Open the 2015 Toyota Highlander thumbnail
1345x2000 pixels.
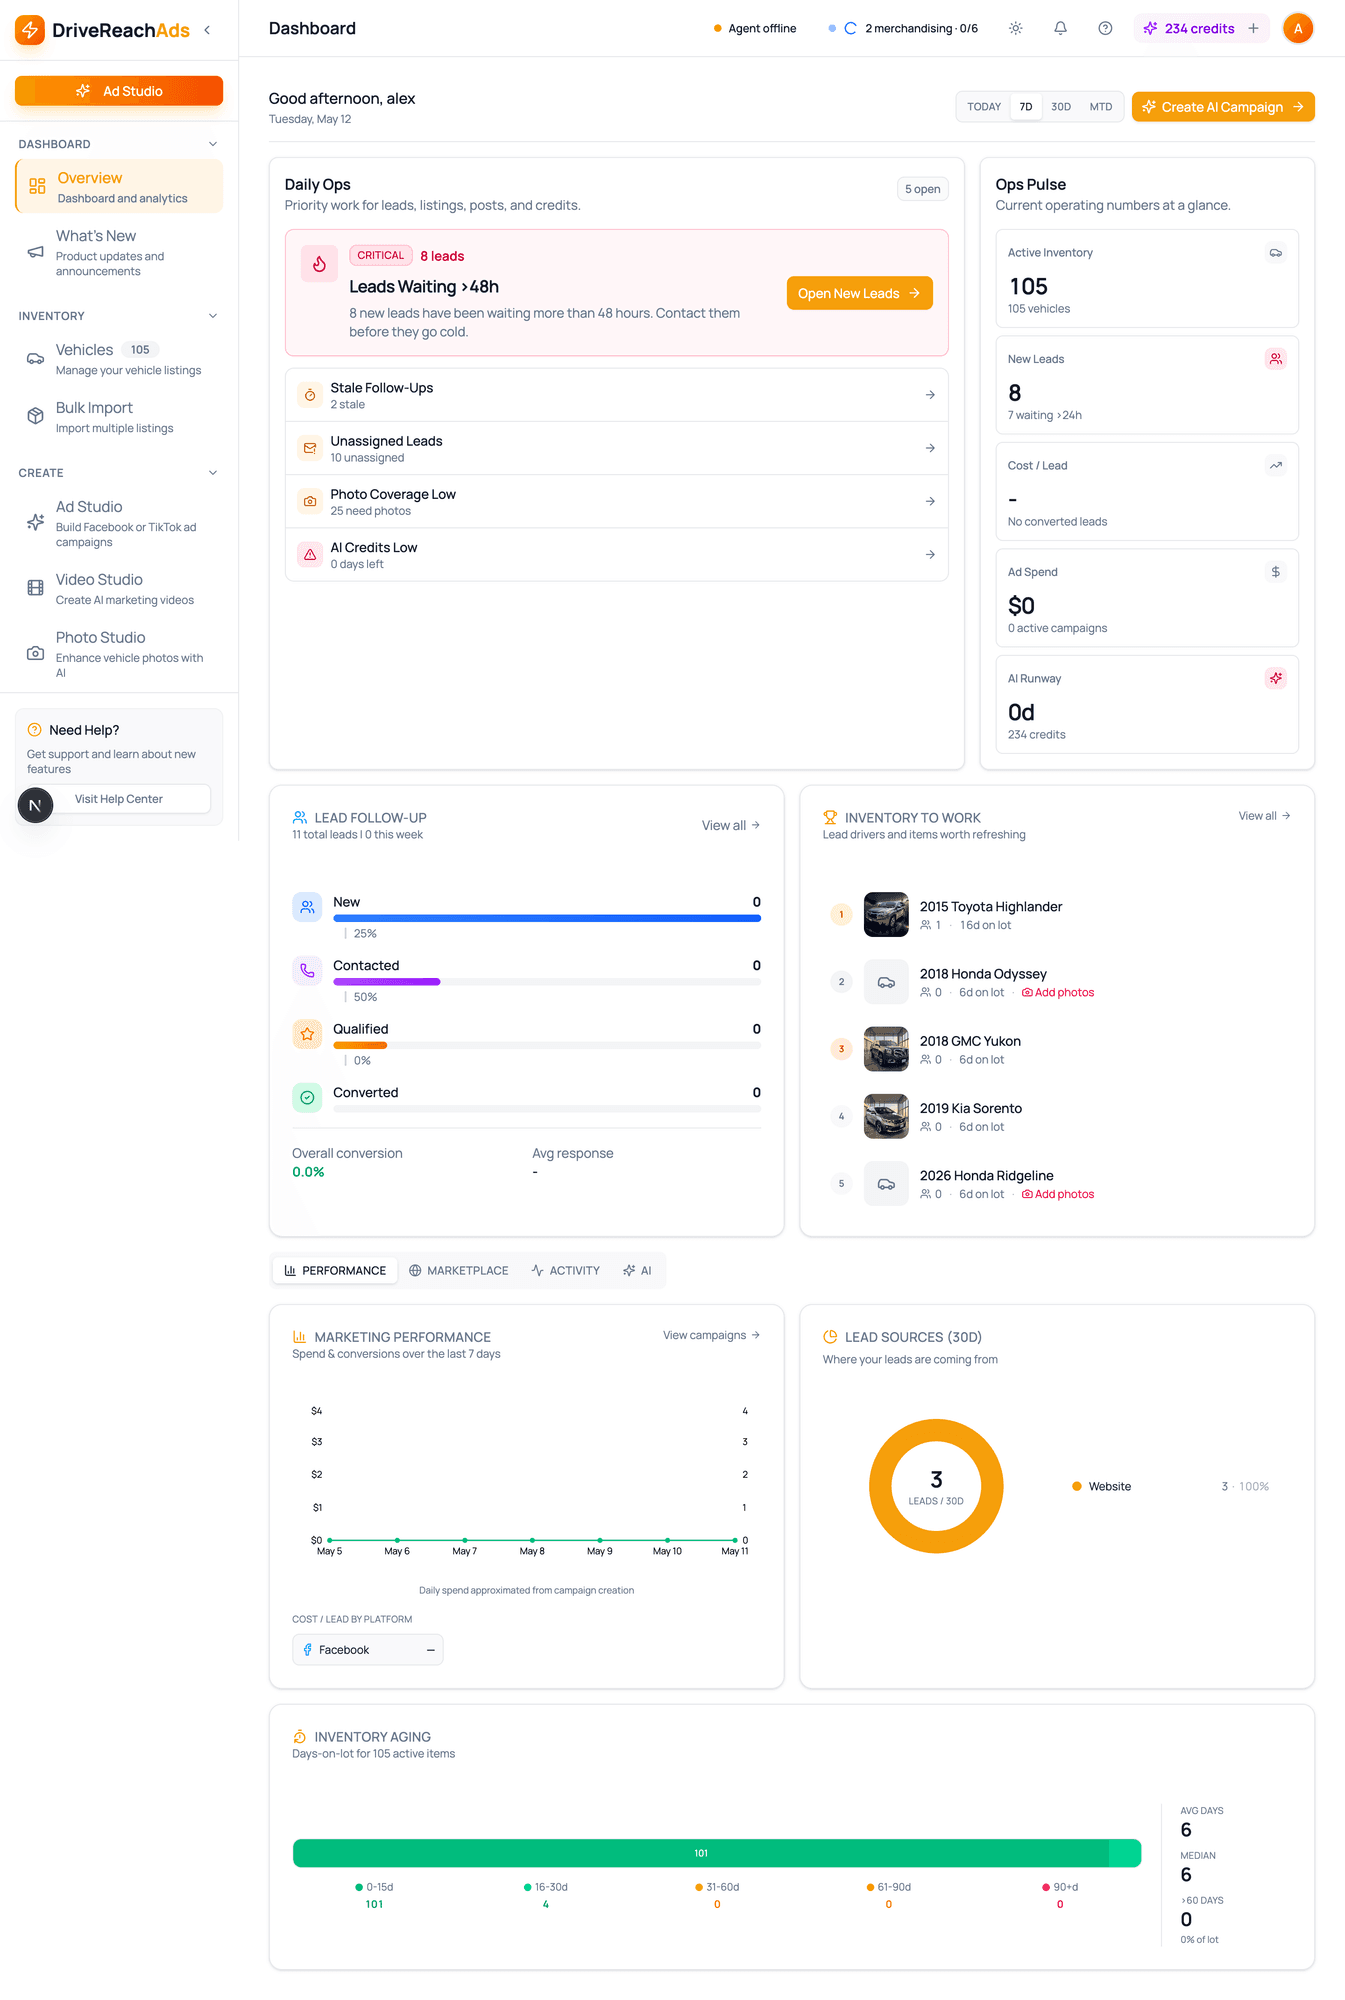click(x=886, y=914)
